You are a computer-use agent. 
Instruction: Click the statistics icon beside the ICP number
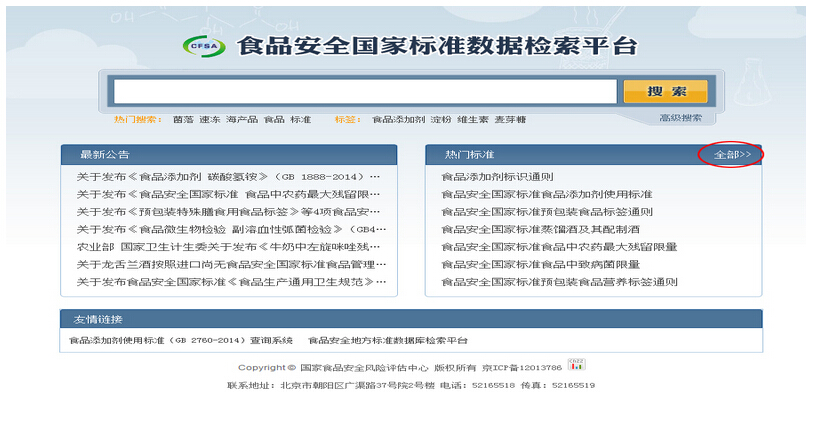(x=576, y=364)
